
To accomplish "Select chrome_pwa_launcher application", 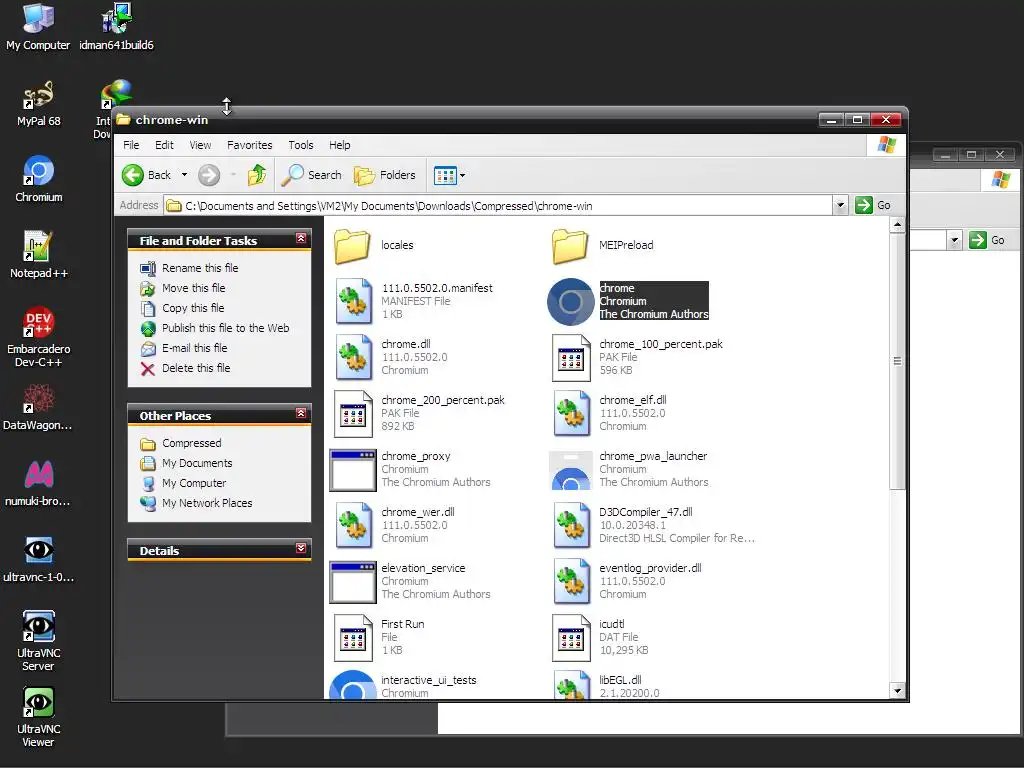I will click(x=630, y=470).
